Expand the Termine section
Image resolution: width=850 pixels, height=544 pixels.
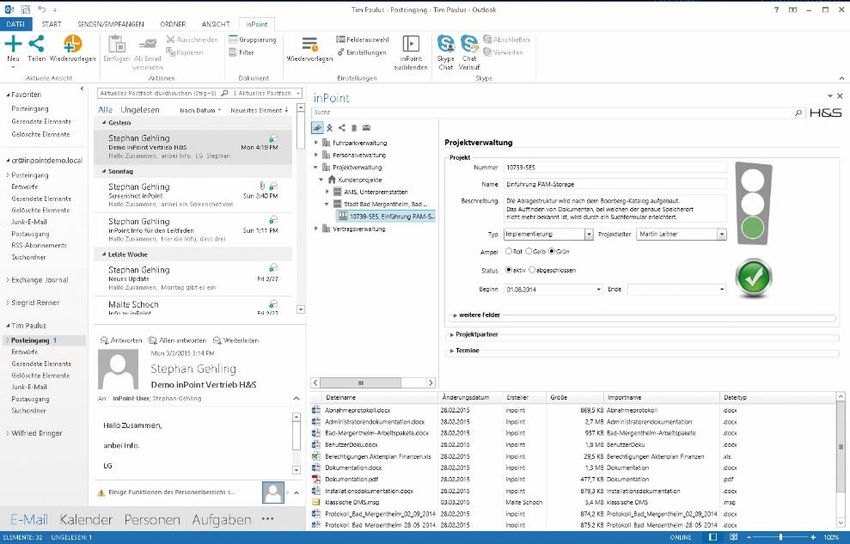pyautogui.click(x=452, y=351)
